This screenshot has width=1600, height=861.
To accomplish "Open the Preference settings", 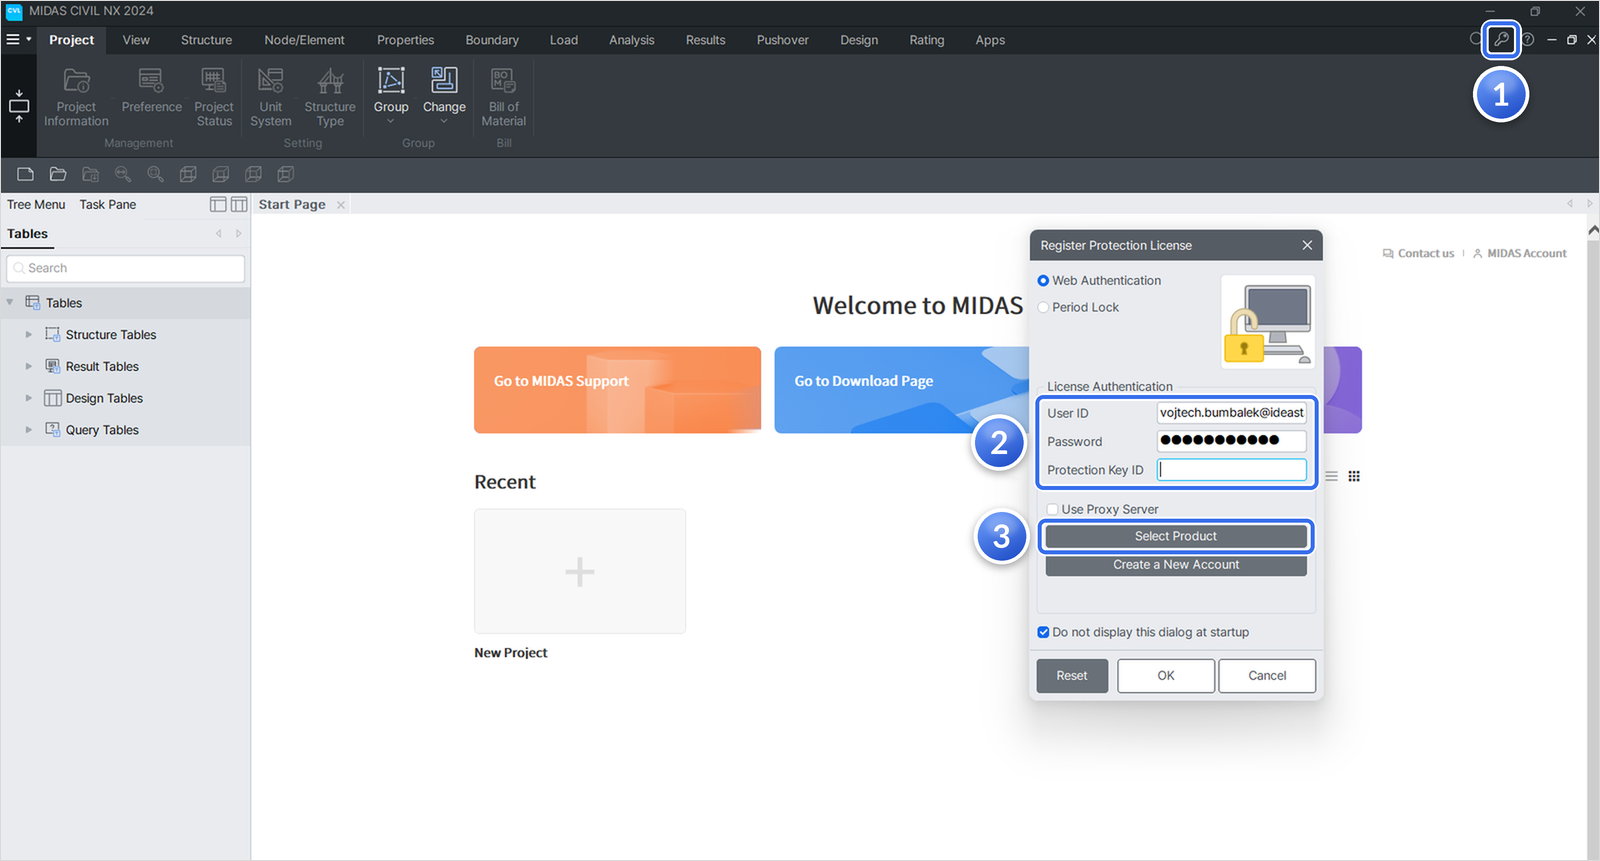I will pyautogui.click(x=152, y=90).
